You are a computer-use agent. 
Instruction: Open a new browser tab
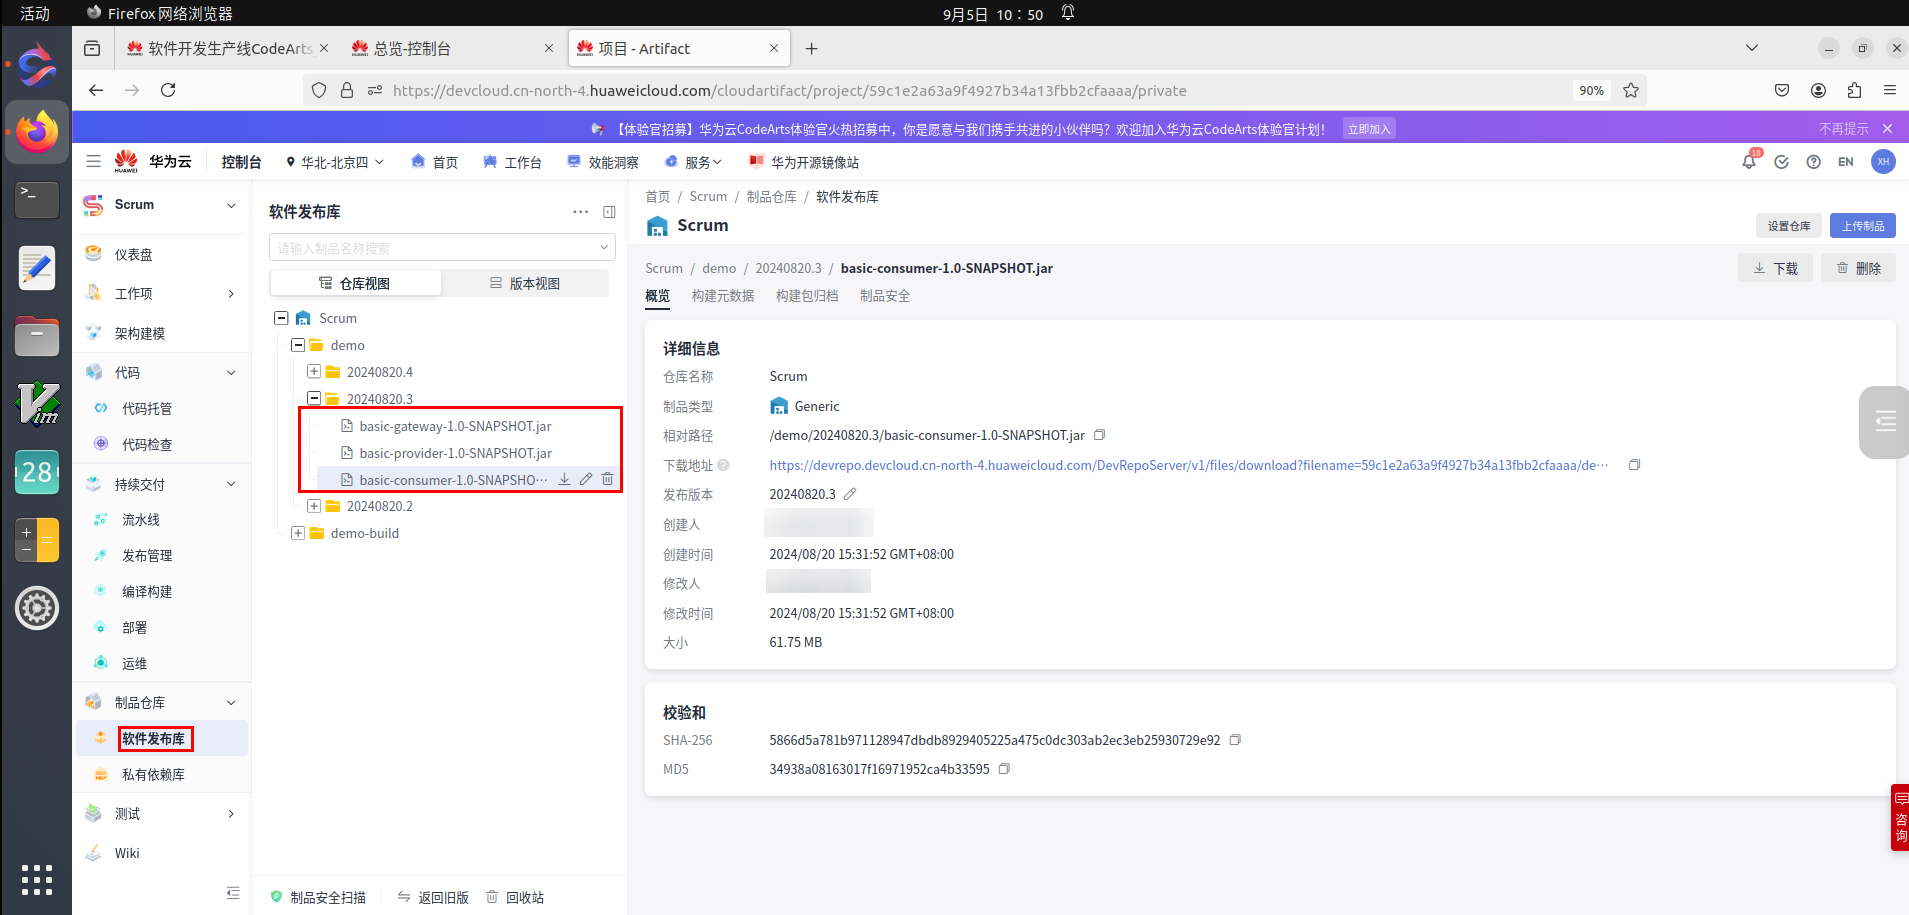click(x=811, y=48)
